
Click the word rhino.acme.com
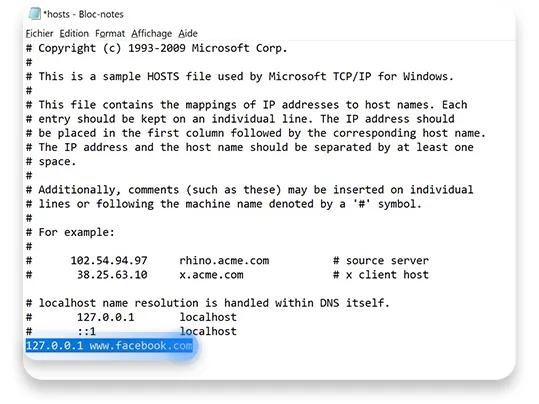pos(224,261)
